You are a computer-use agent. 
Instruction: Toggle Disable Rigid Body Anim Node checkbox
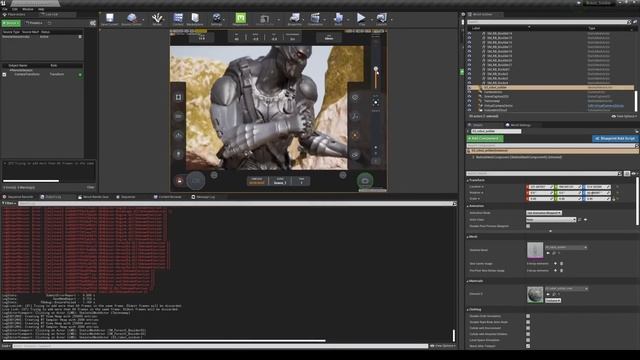pos(528,322)
